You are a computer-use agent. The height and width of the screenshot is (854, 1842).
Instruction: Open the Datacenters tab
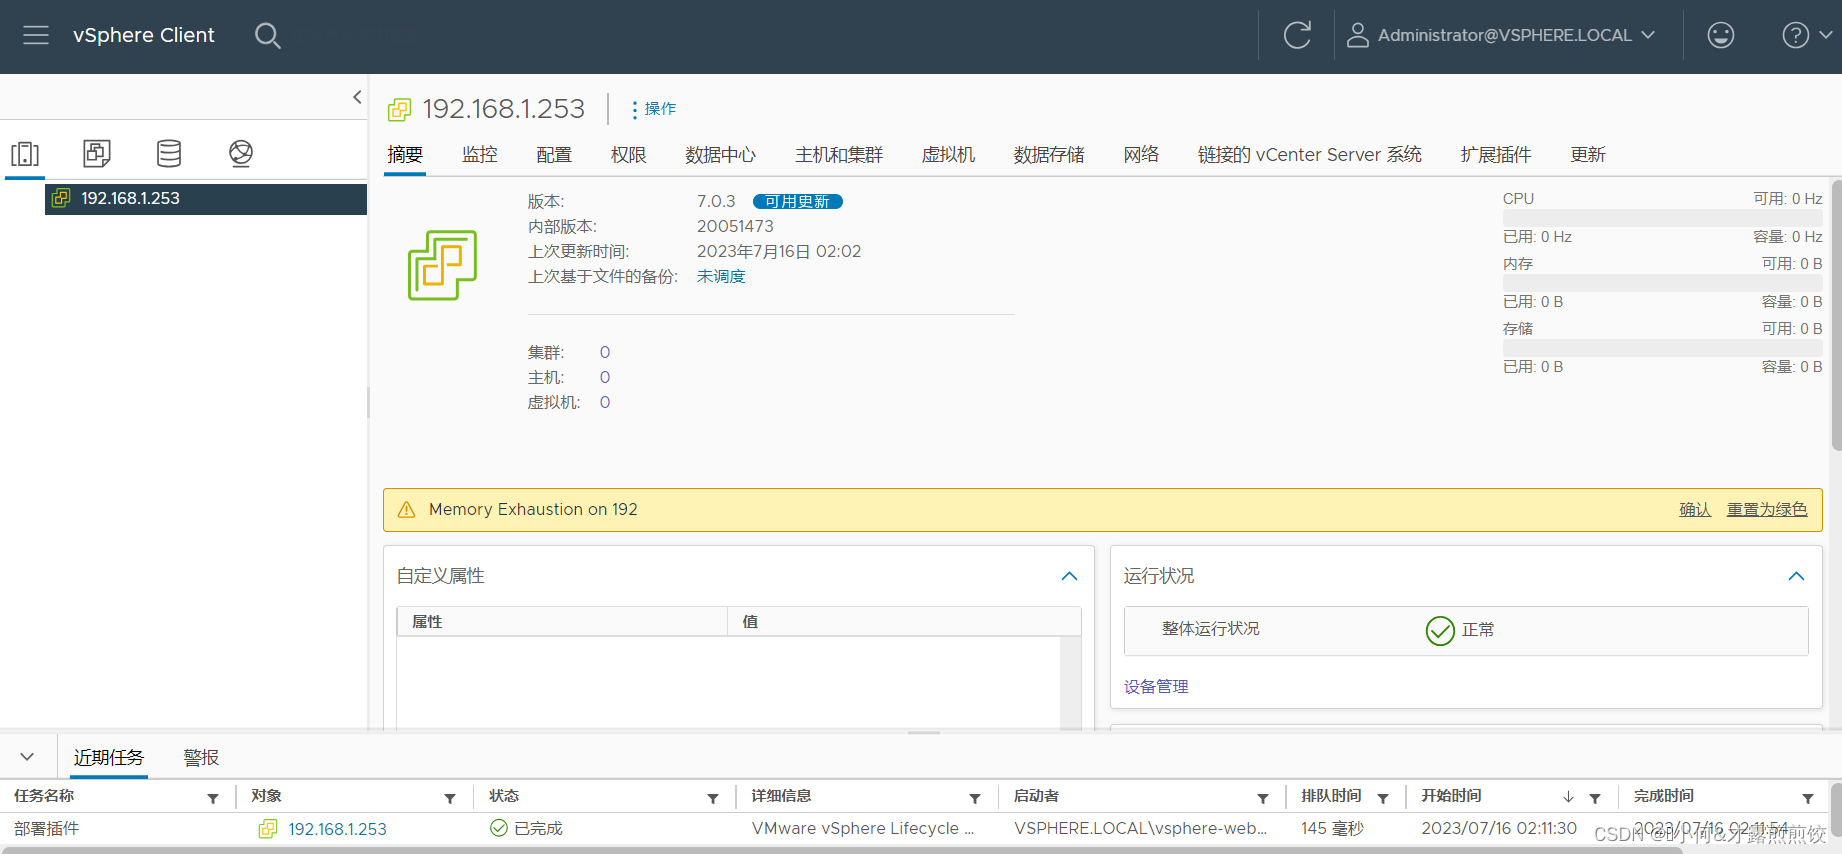[721, 154]
